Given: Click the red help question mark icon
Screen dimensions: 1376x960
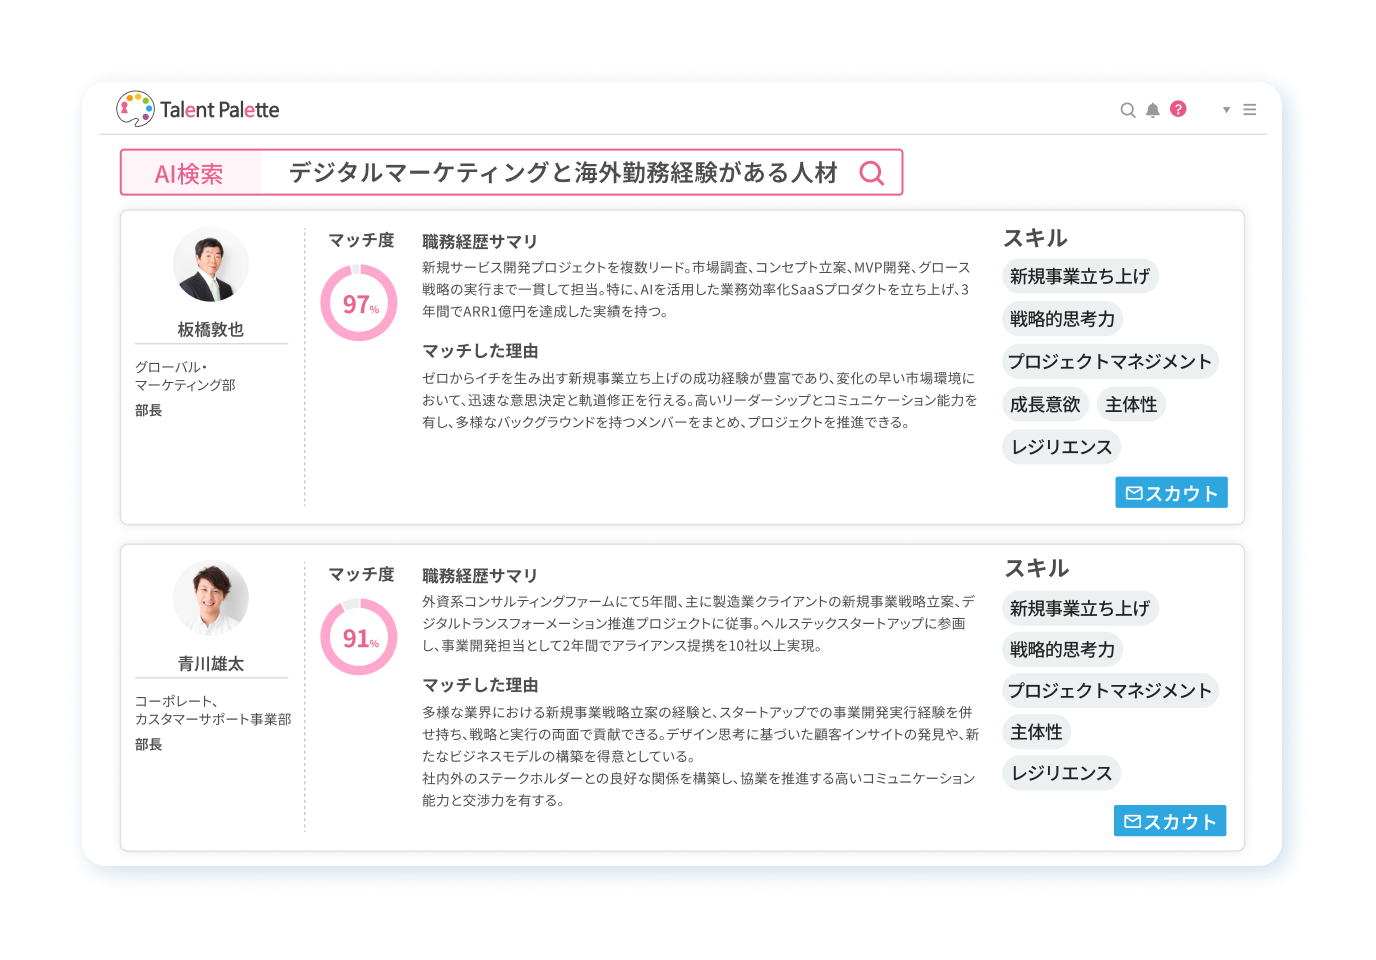Looking at the screenshot, I should pos(1178,109).
